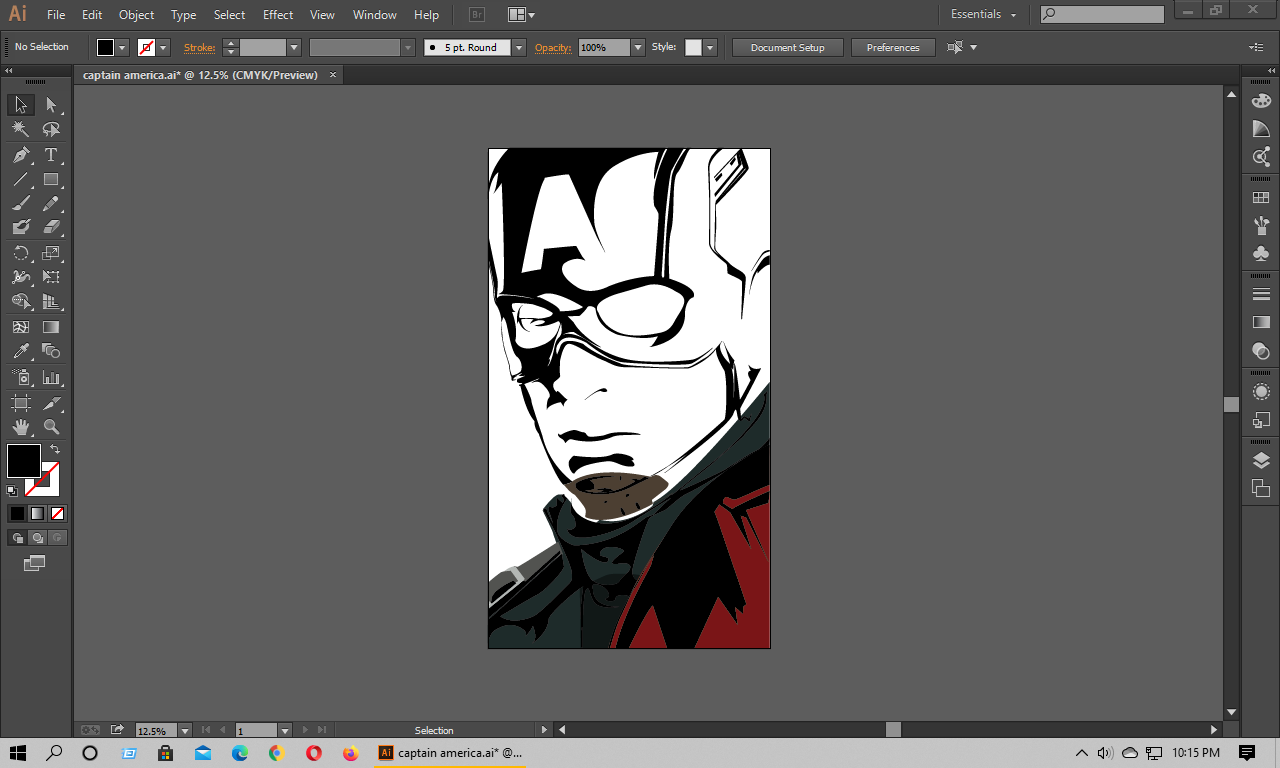Swap fill and stroke colors arrow
This screenshot has width=1280, height=768.
pyautogui.click(x=55, y=449)
